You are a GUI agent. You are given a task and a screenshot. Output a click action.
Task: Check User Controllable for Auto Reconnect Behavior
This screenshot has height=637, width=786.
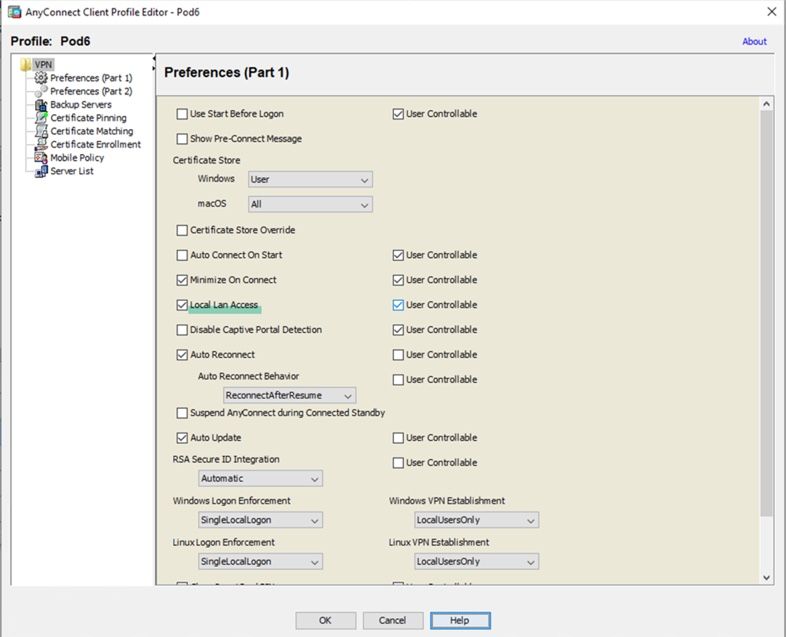398,380
